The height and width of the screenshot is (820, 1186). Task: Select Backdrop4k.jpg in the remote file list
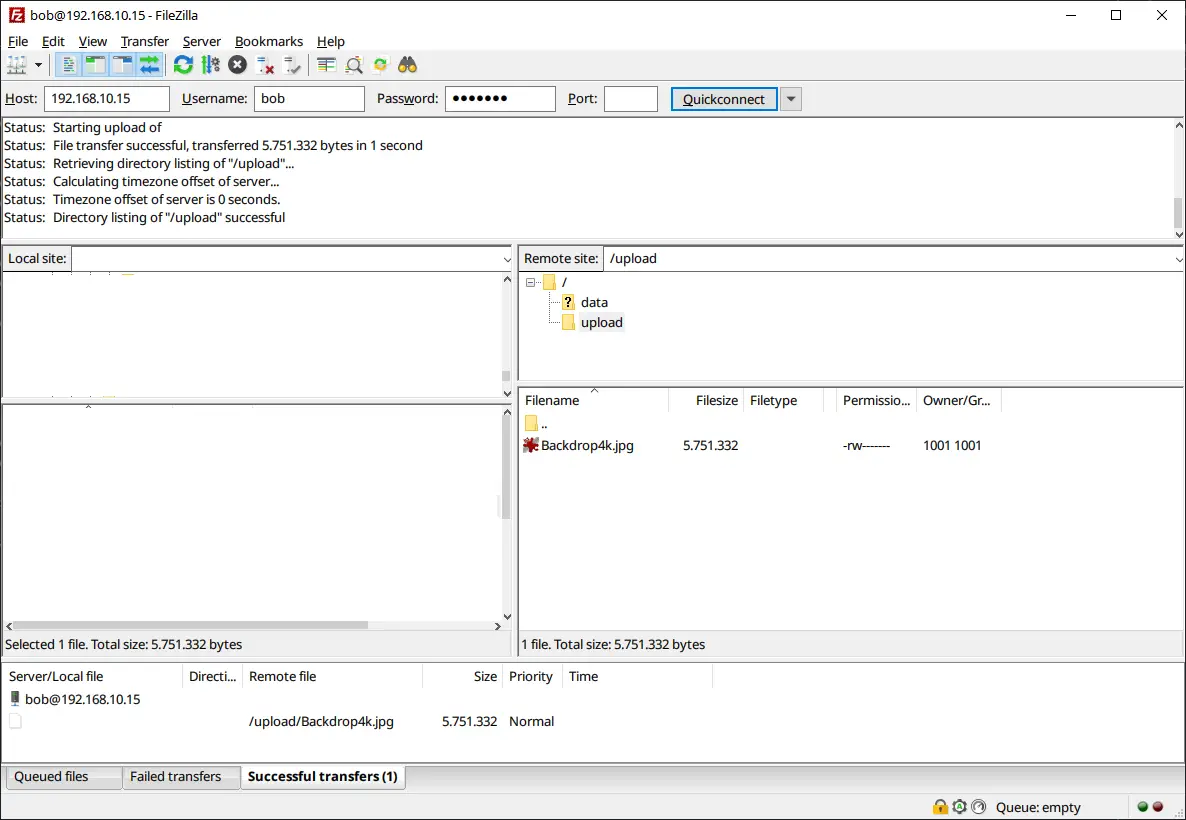(x=588, y=445)
